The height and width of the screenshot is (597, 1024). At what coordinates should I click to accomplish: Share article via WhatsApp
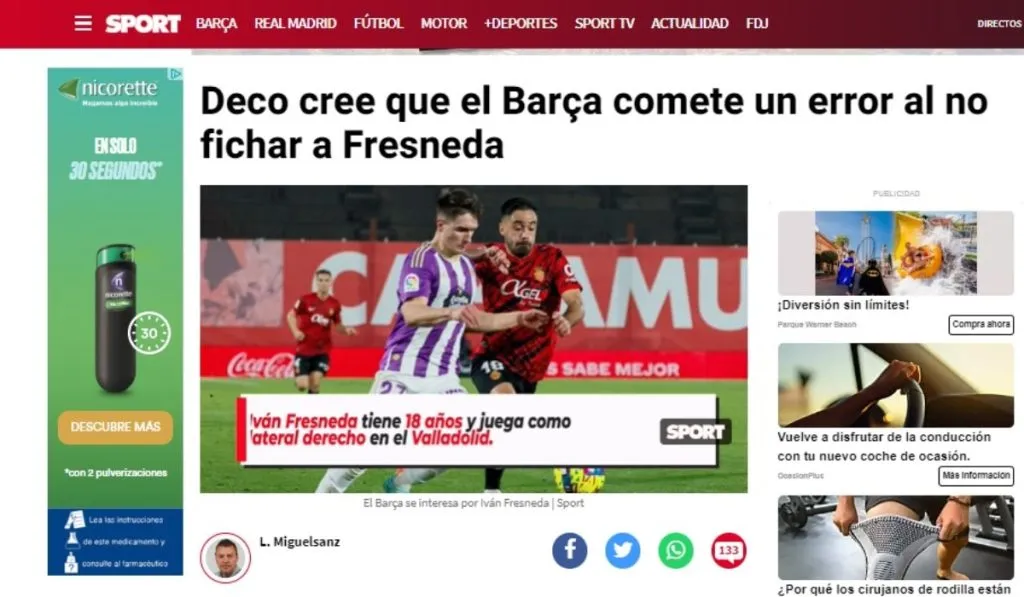click(675, 550)
